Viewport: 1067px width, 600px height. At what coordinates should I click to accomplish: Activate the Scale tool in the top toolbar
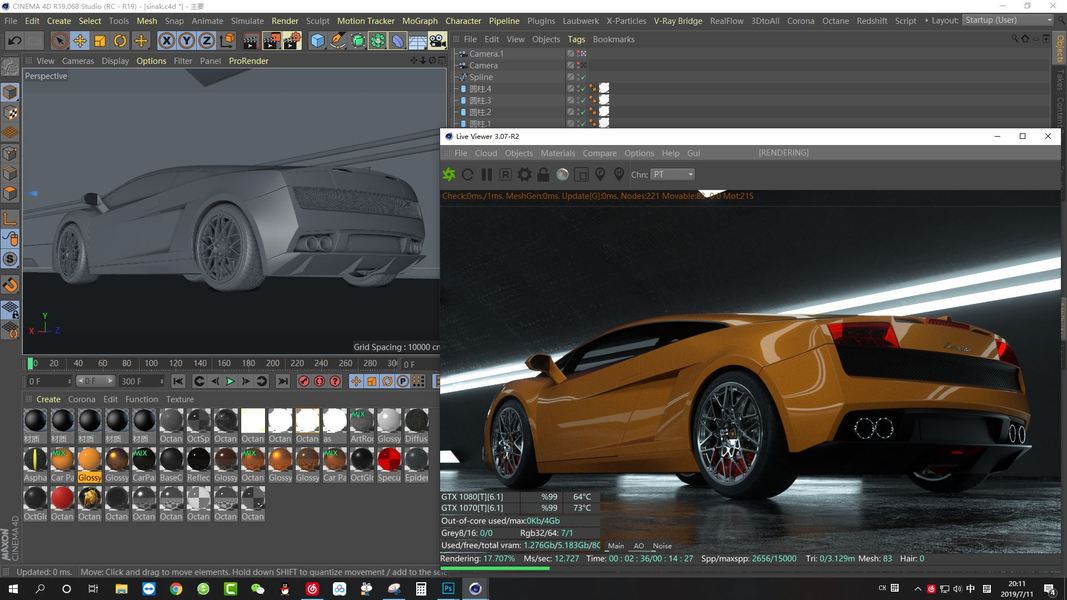100,41
